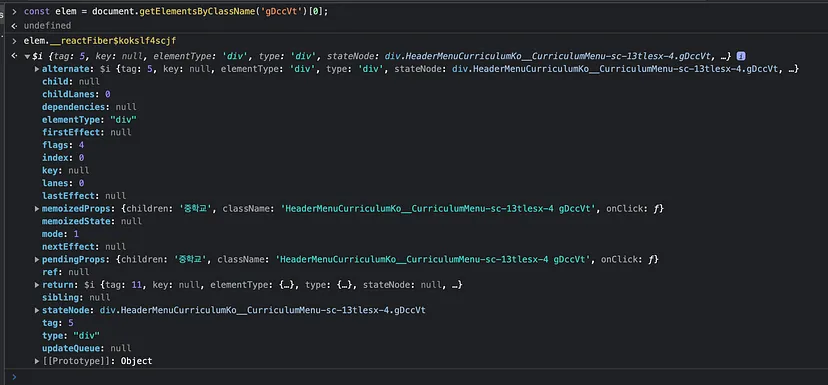Image resolution: width=828 pixels, height=385 pixels.
Task: Select the 'lastEffect: null' row
Action: pos(84,196)
